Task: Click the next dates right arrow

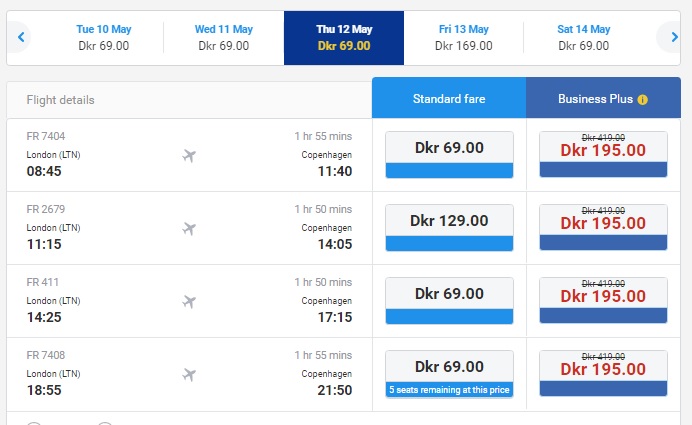Action: click(673, 37)
